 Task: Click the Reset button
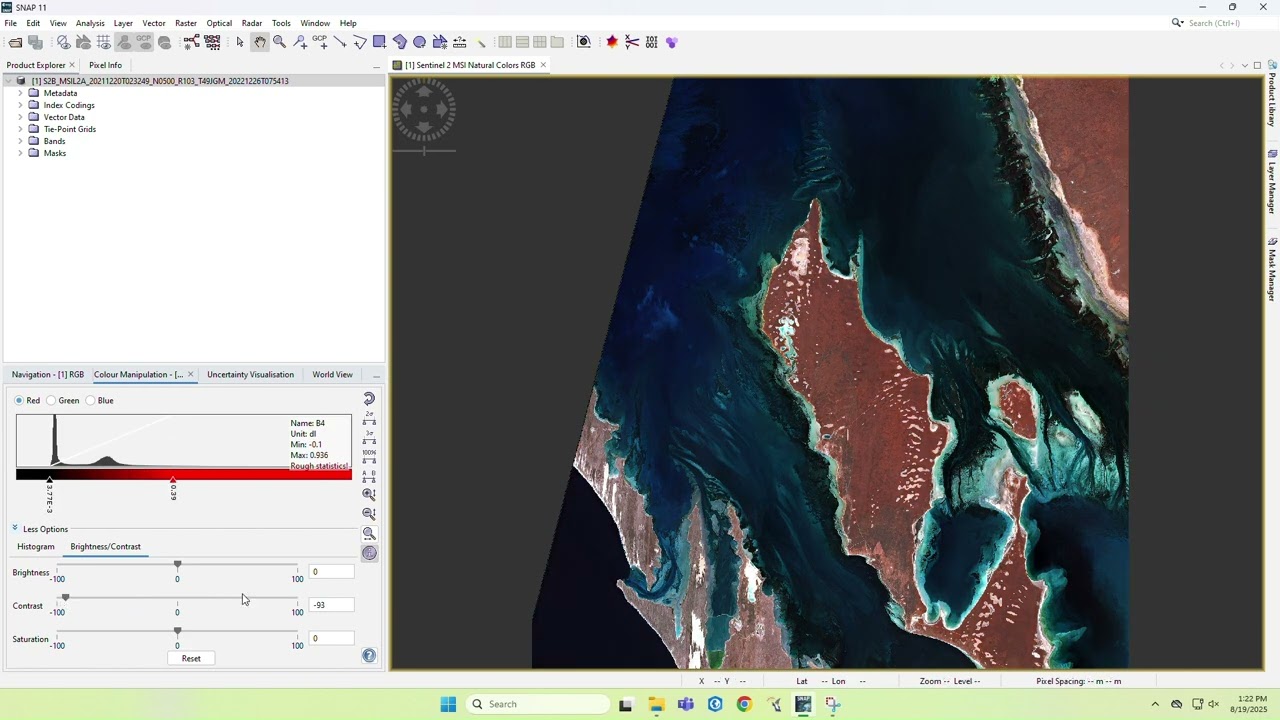pyautogui.click(x=191, y=658)
